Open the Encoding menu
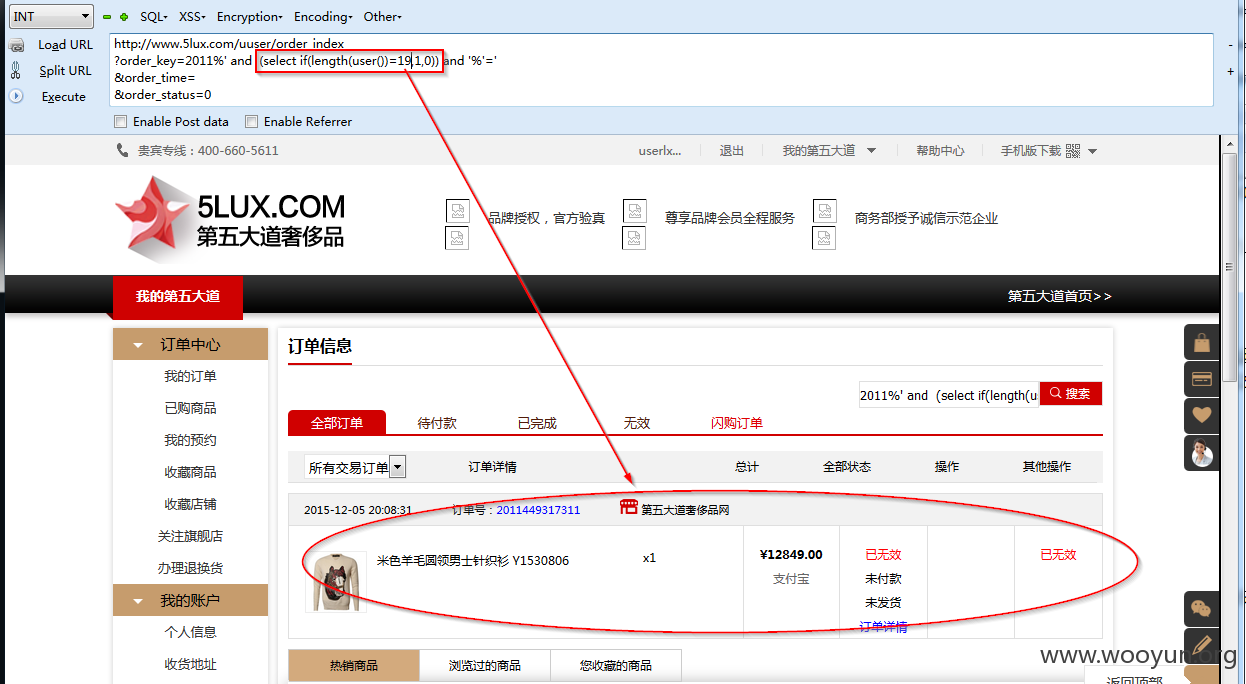The image size is (1246, 684). pyautogui.click(x=322, y=17)
